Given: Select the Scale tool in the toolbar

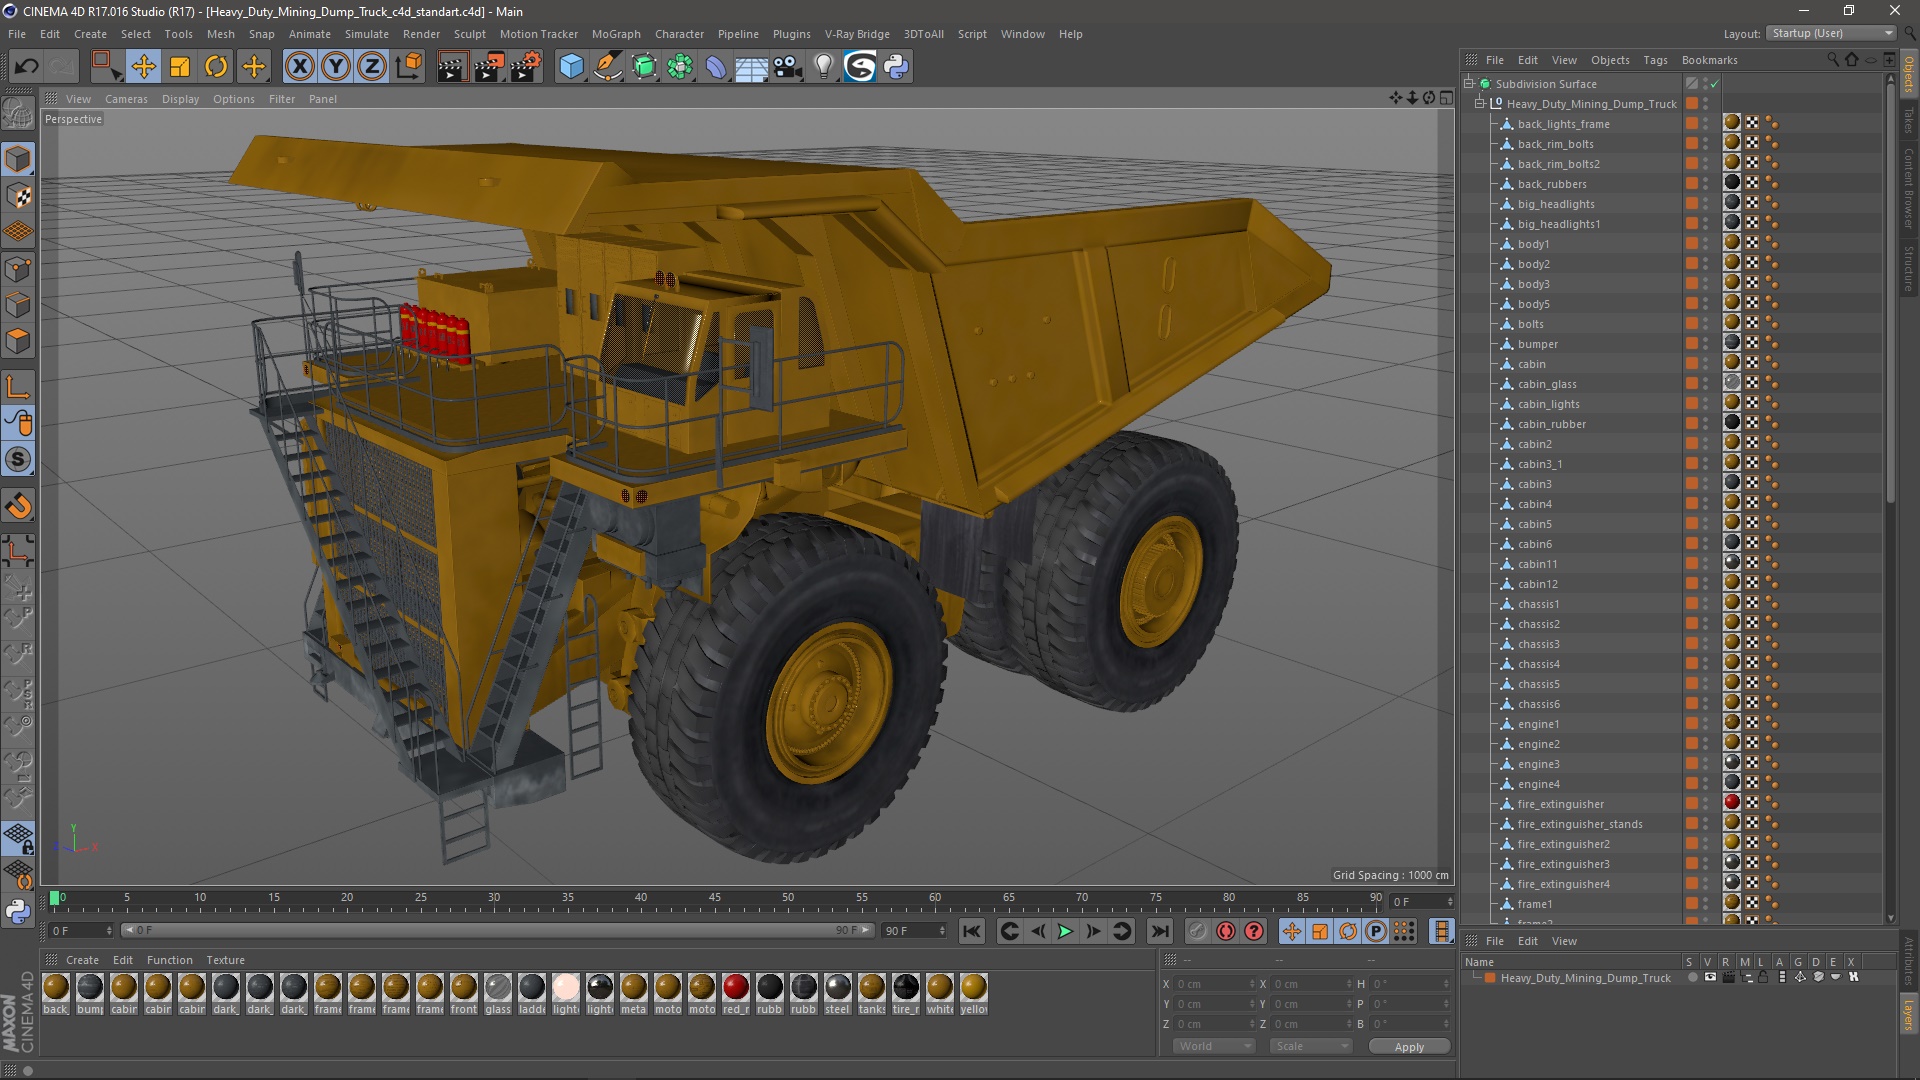Looking at the screenshot, I should coord(180,67).
